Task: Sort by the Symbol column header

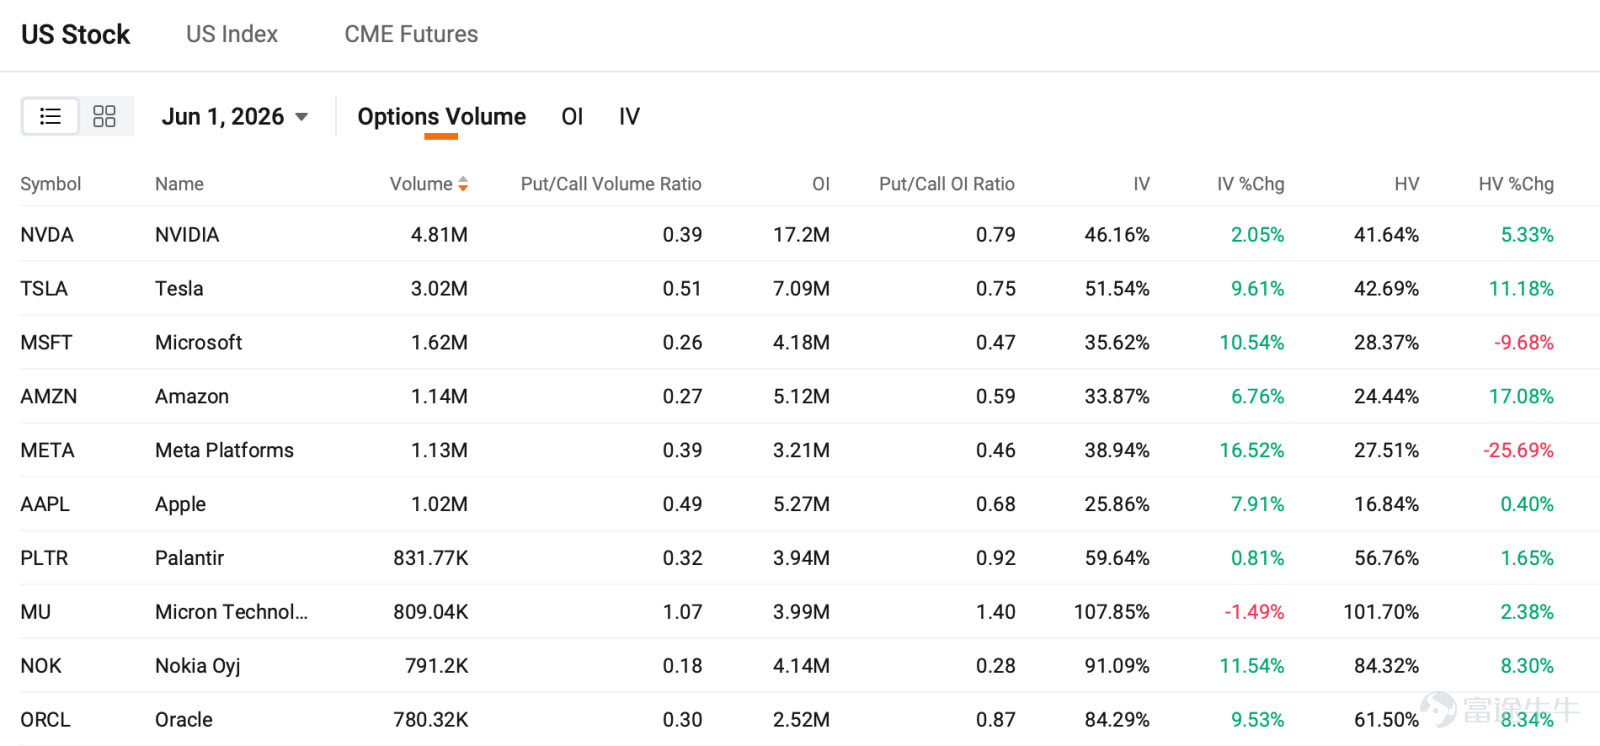Action: click(51, 184)
